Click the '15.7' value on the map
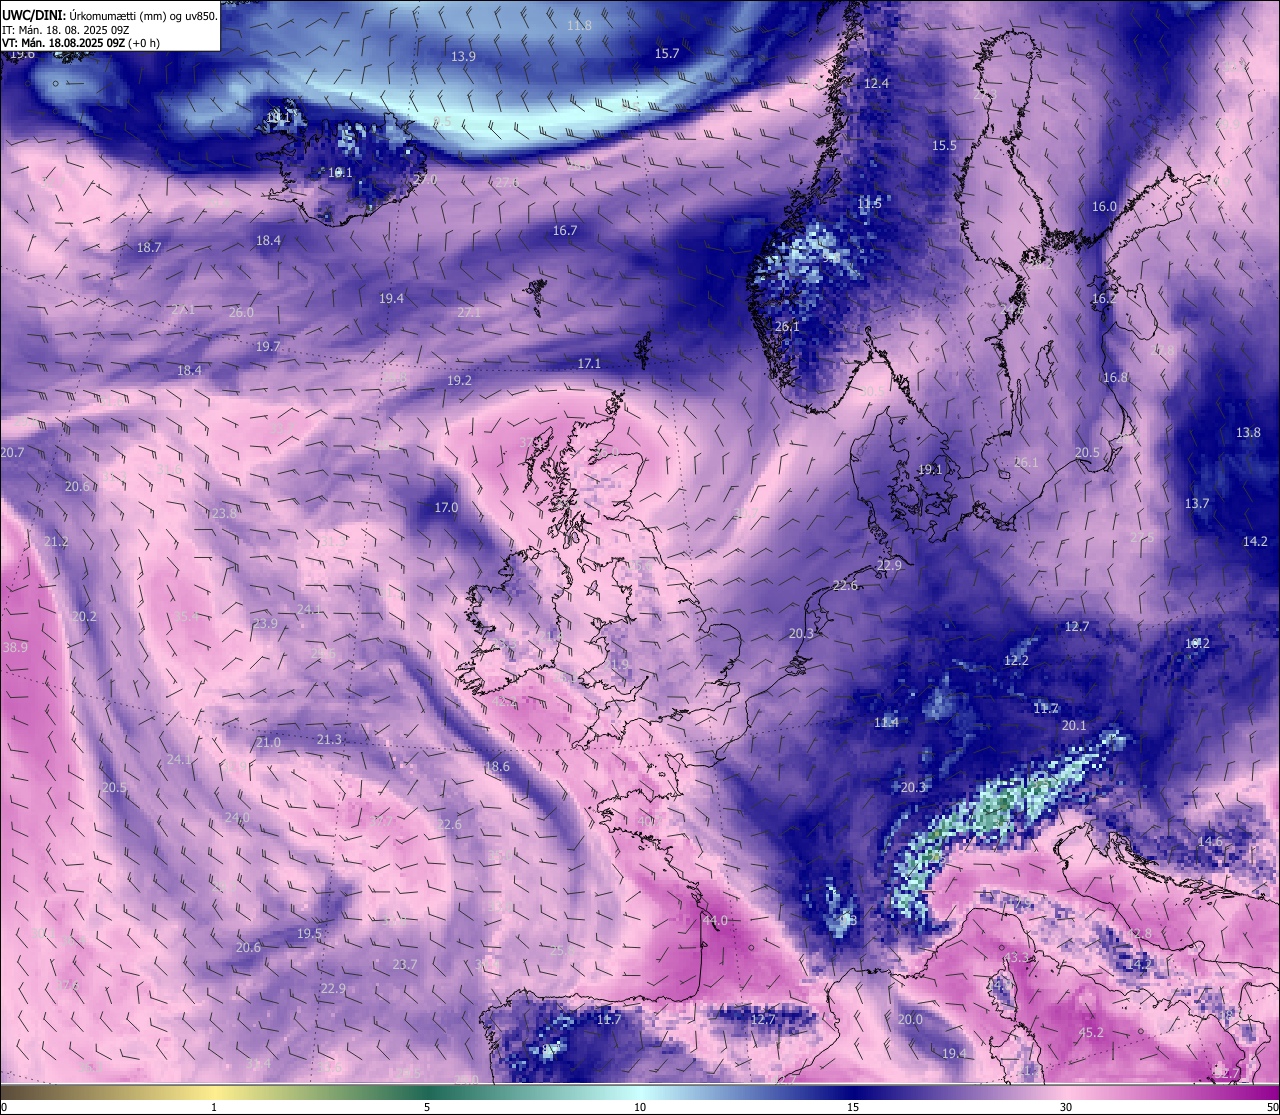The height and width of the screenshot is (1115, 1280). 667,53
